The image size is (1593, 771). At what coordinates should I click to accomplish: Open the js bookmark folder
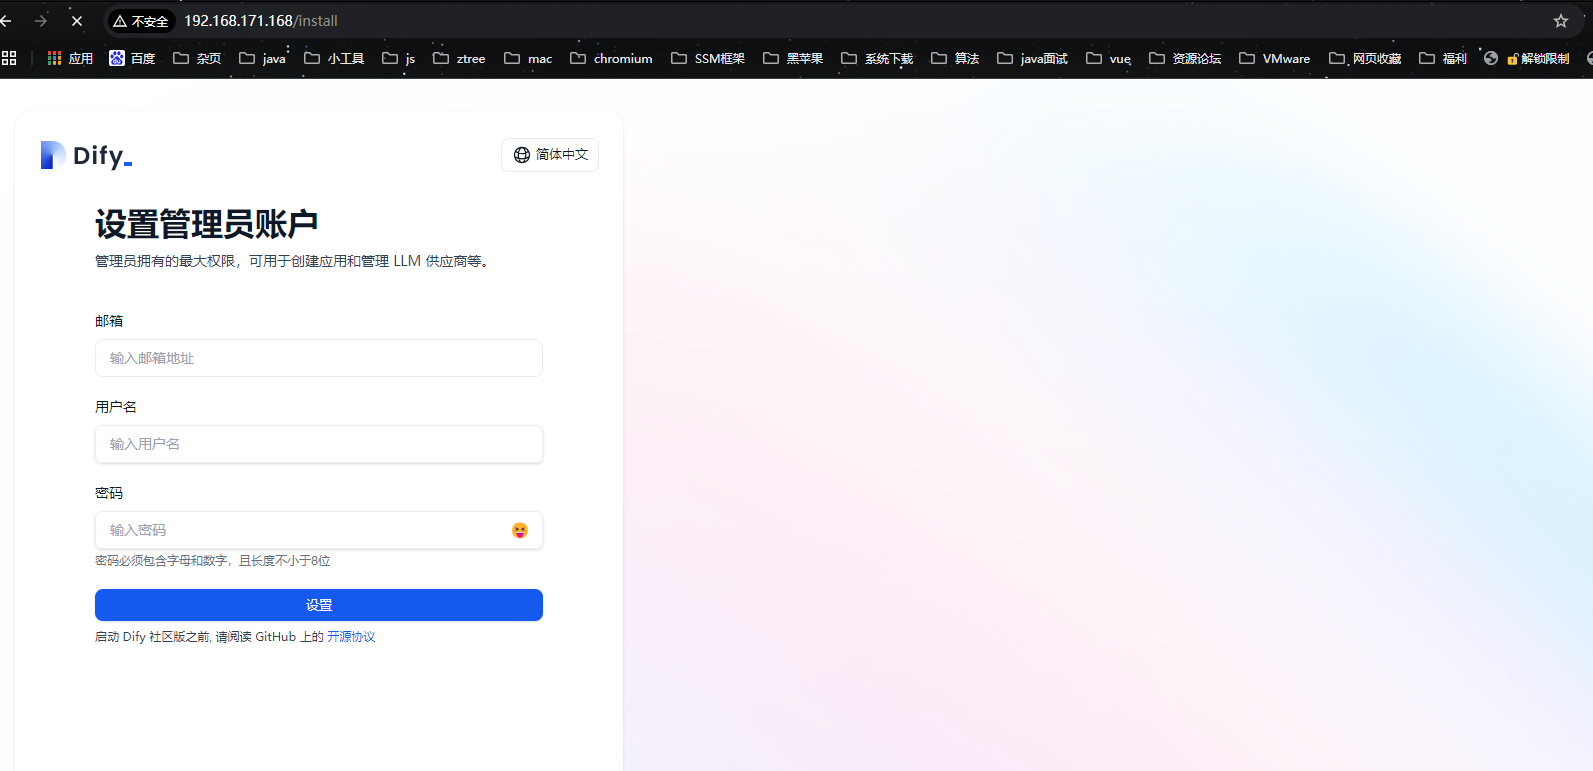coord(398,58)
